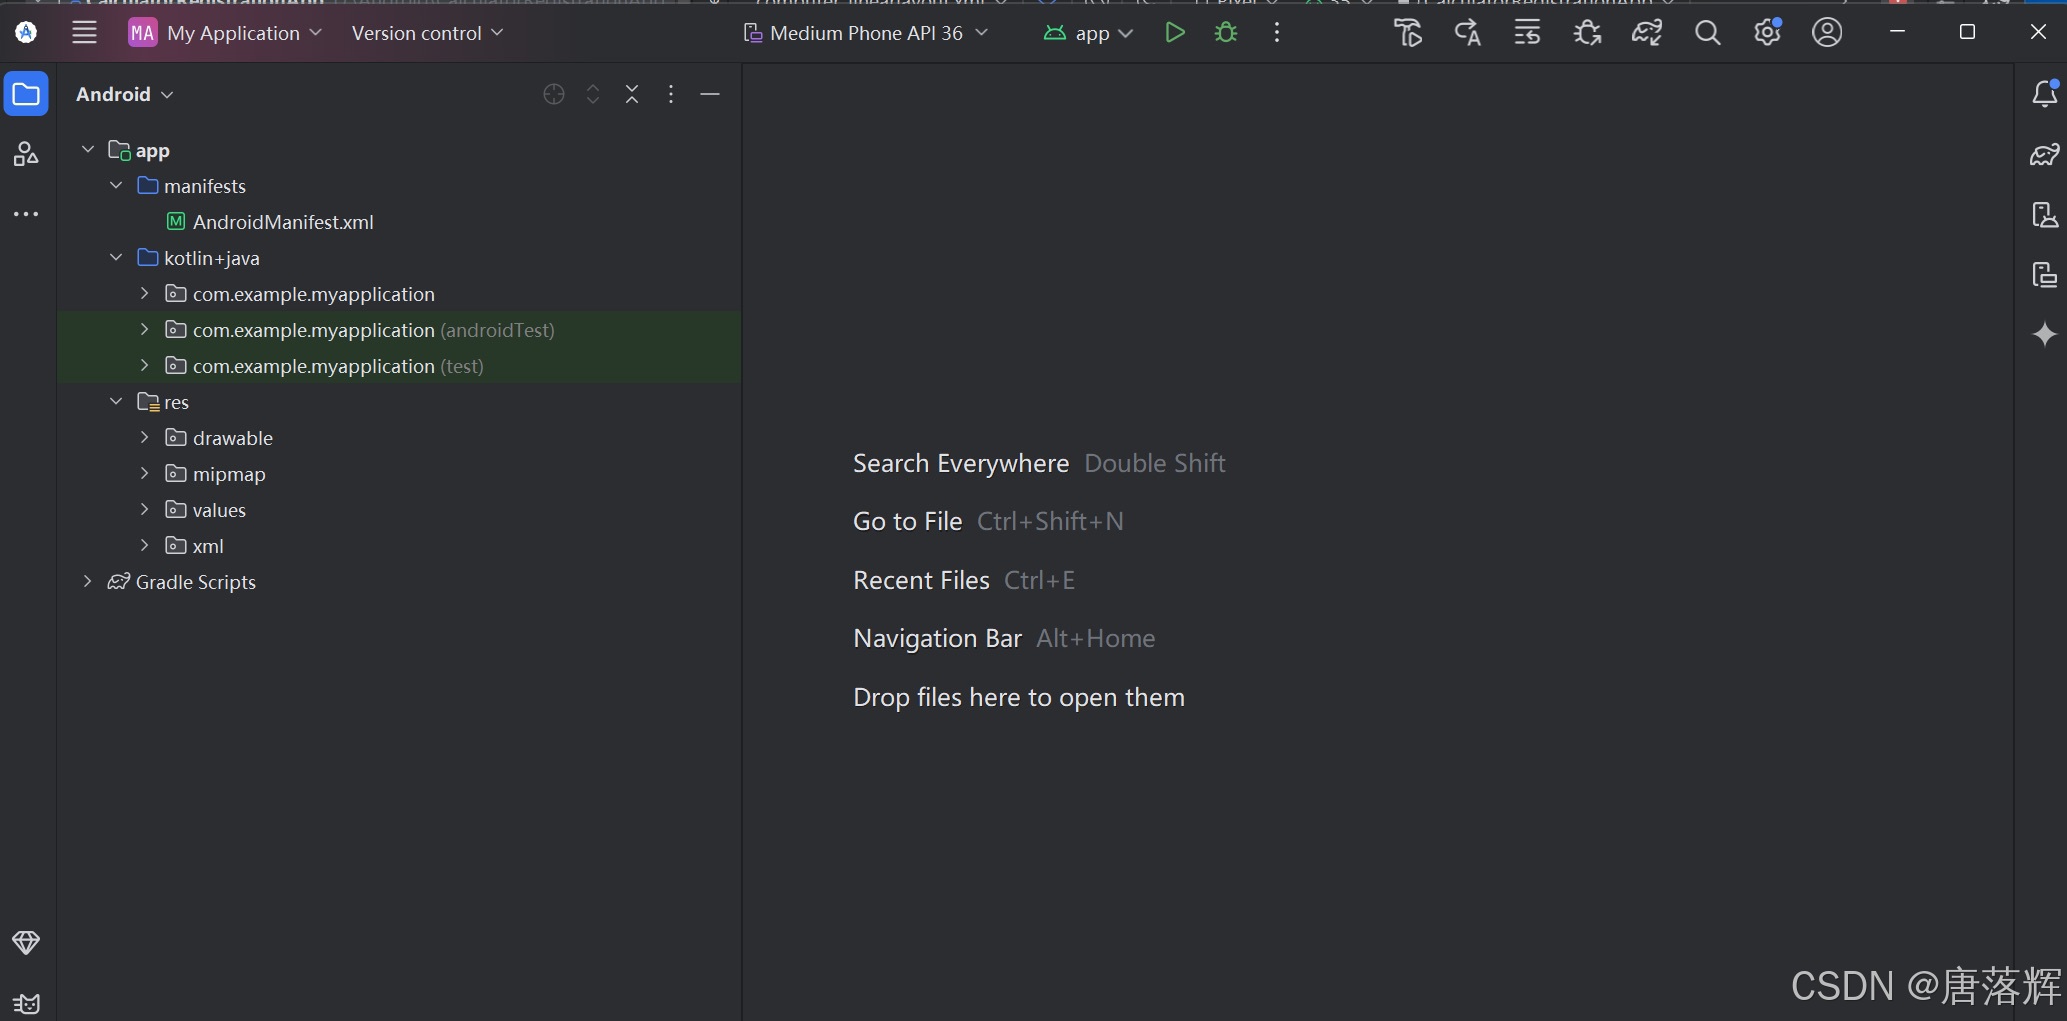Screen dimensions: 2067x1021
Task: Open Device Manager from the right sidebar
Action: click(x=2045, y=215)
